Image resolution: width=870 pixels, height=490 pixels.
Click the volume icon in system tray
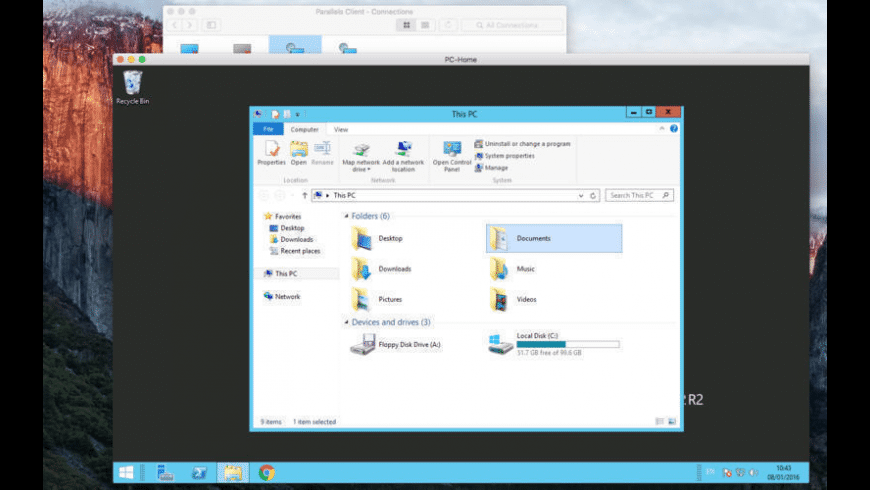point(753,472)
